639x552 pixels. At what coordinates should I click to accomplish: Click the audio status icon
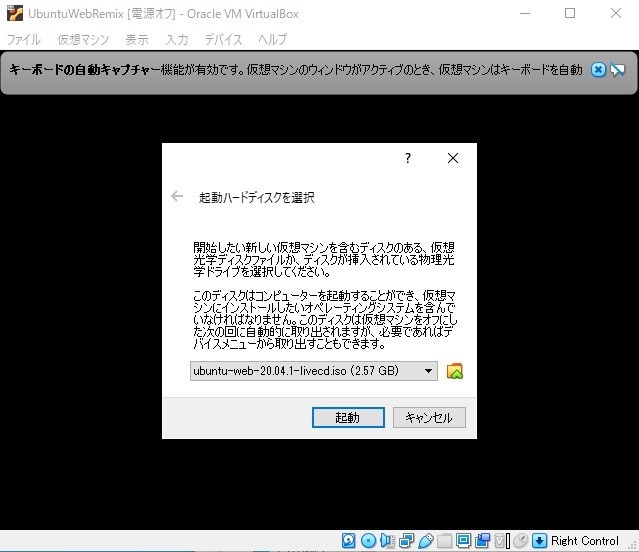(387, 541)
